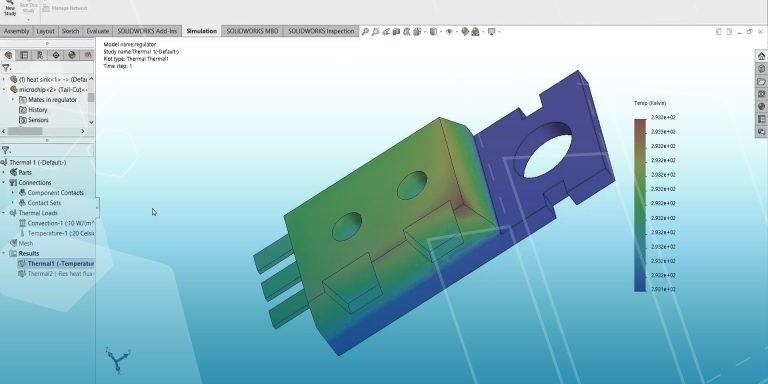Collapse the Connections folder

click(4, 183)
